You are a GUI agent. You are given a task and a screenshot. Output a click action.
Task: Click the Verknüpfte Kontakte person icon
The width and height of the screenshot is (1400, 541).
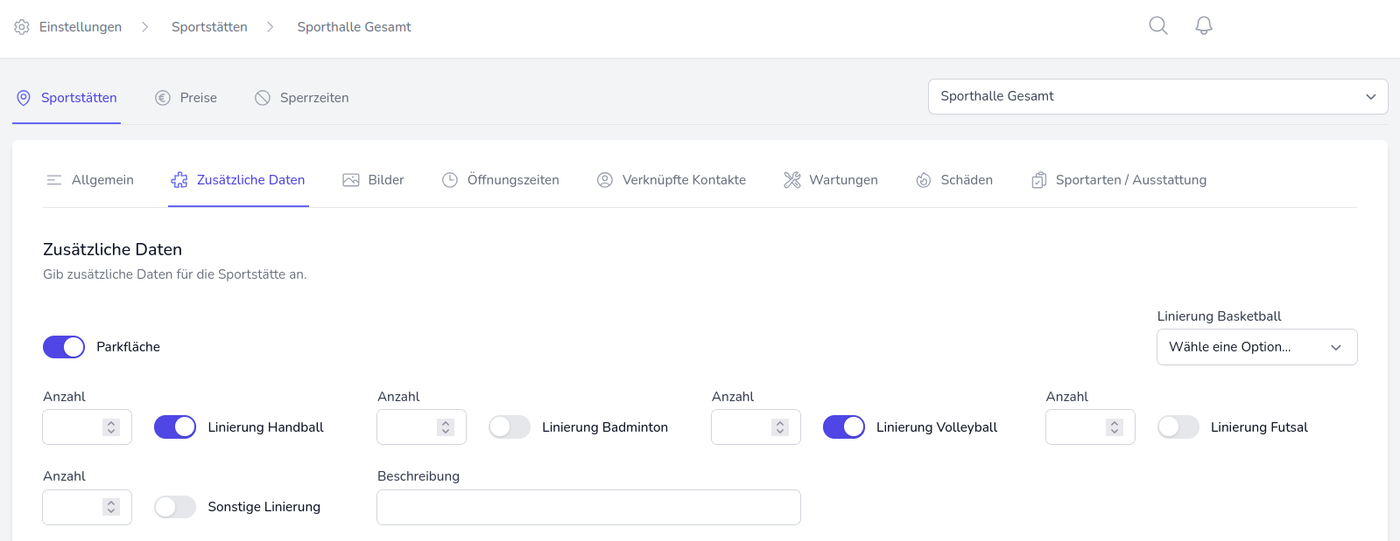pyautogui.click(x=605, y=180)
